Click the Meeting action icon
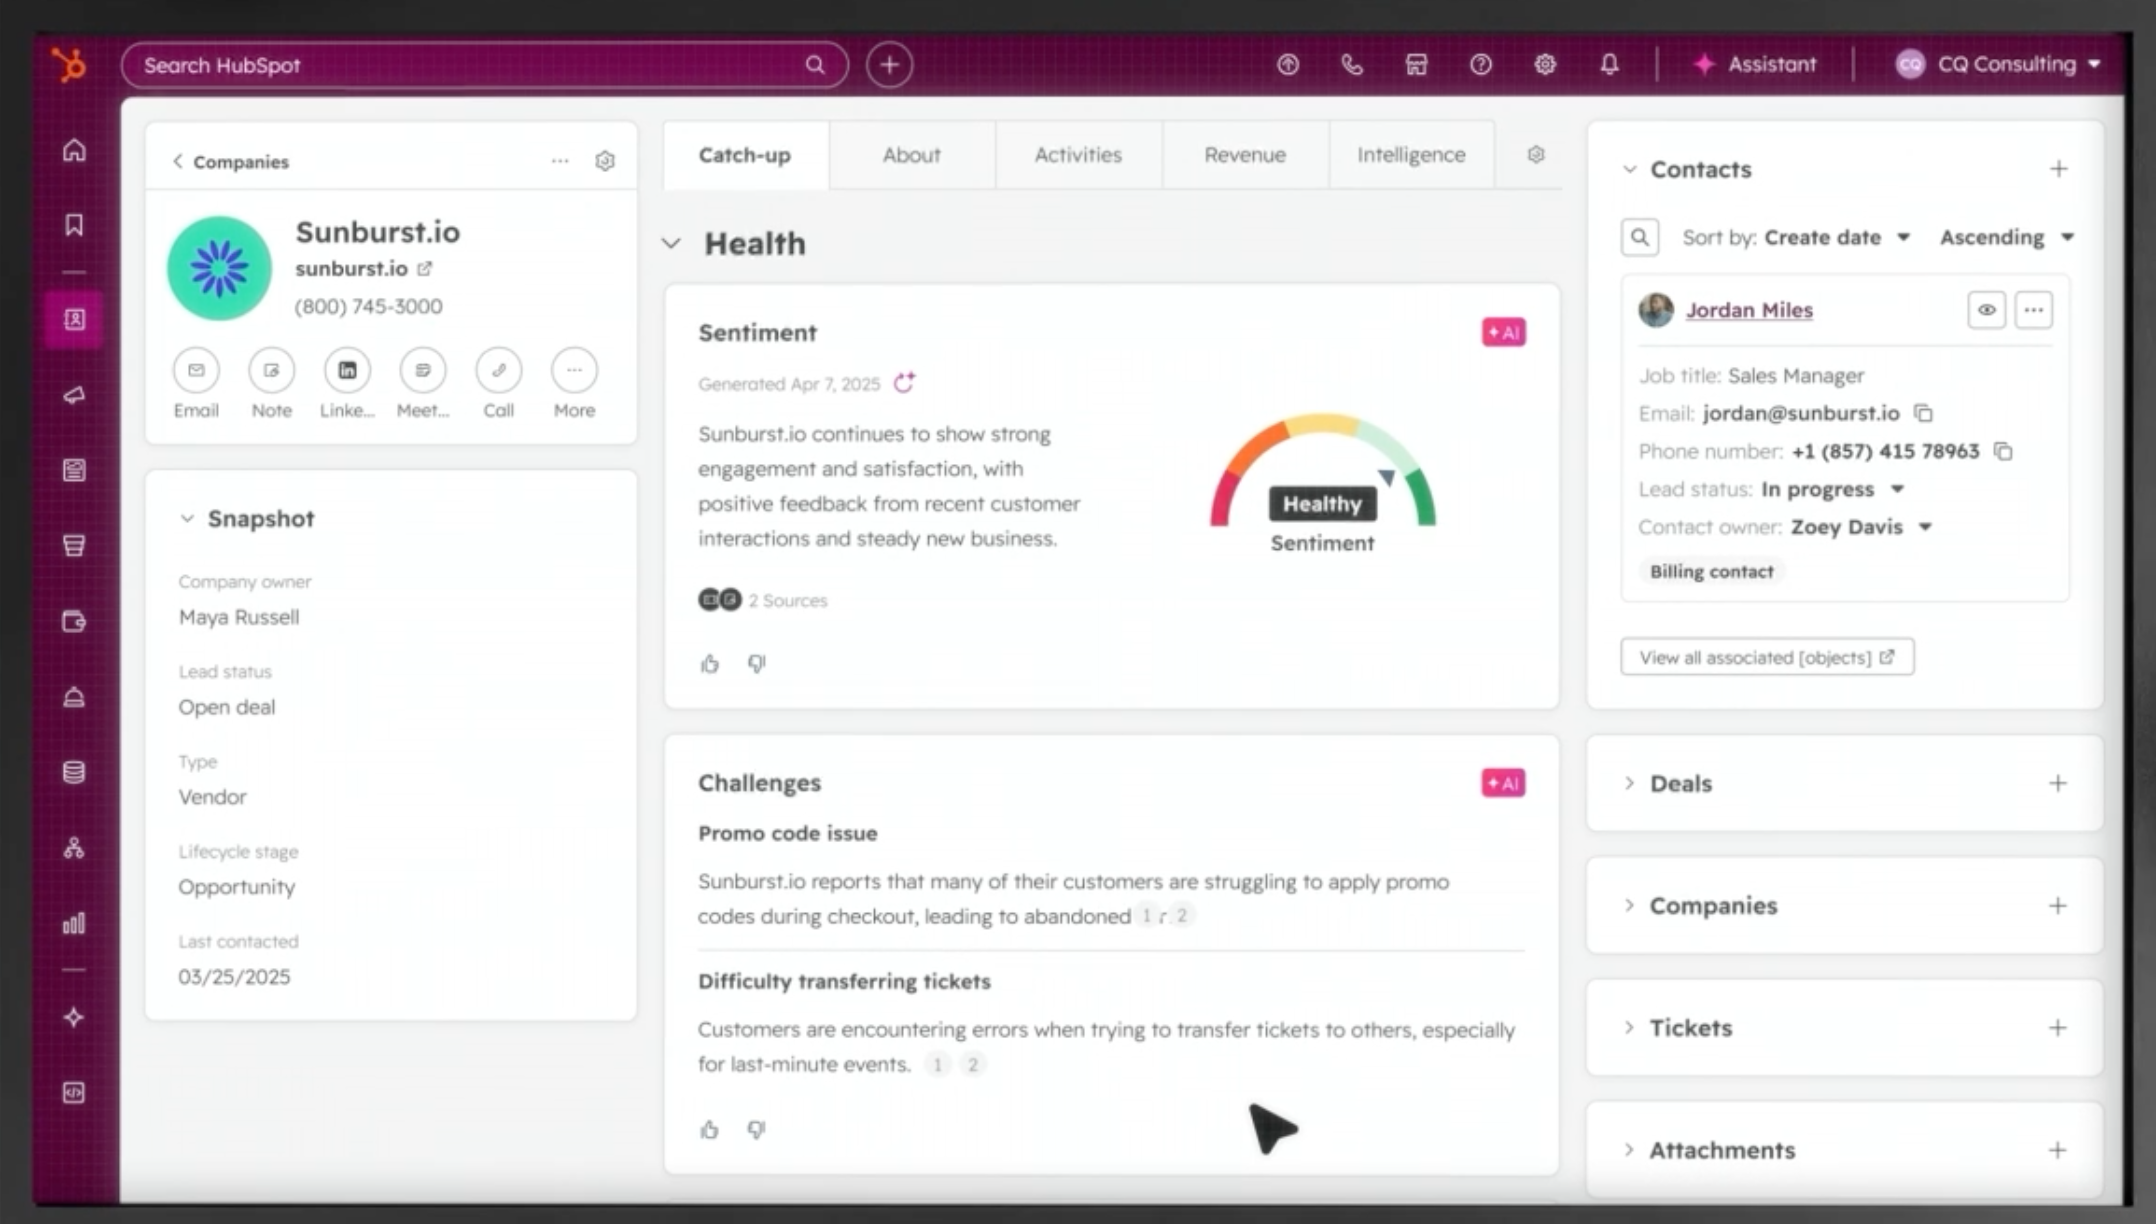Screen dimensions: 2156x1224 click(423, 370)
